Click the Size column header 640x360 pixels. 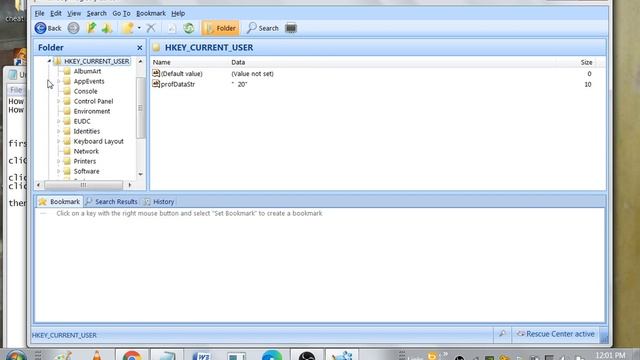point(587,62)
